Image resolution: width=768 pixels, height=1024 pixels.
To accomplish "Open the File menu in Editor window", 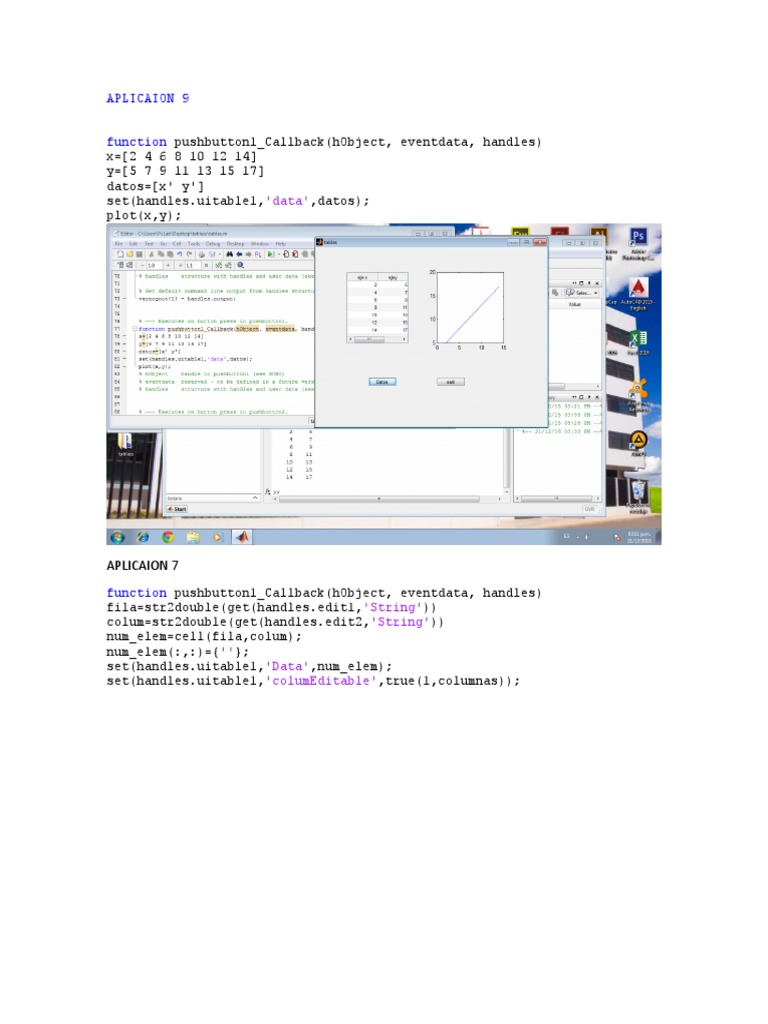I will (x=119, y=244).
